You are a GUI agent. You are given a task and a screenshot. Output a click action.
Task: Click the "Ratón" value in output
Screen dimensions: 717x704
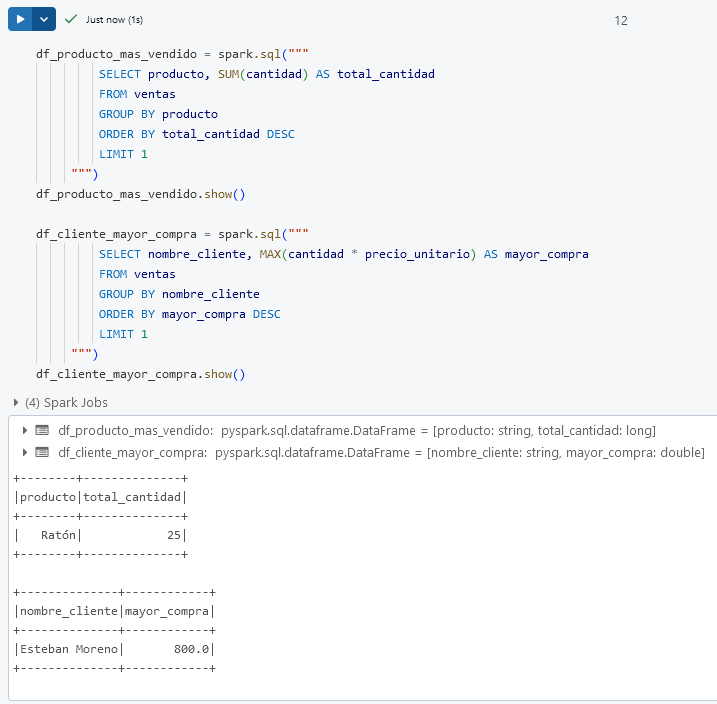pos(58,535)
